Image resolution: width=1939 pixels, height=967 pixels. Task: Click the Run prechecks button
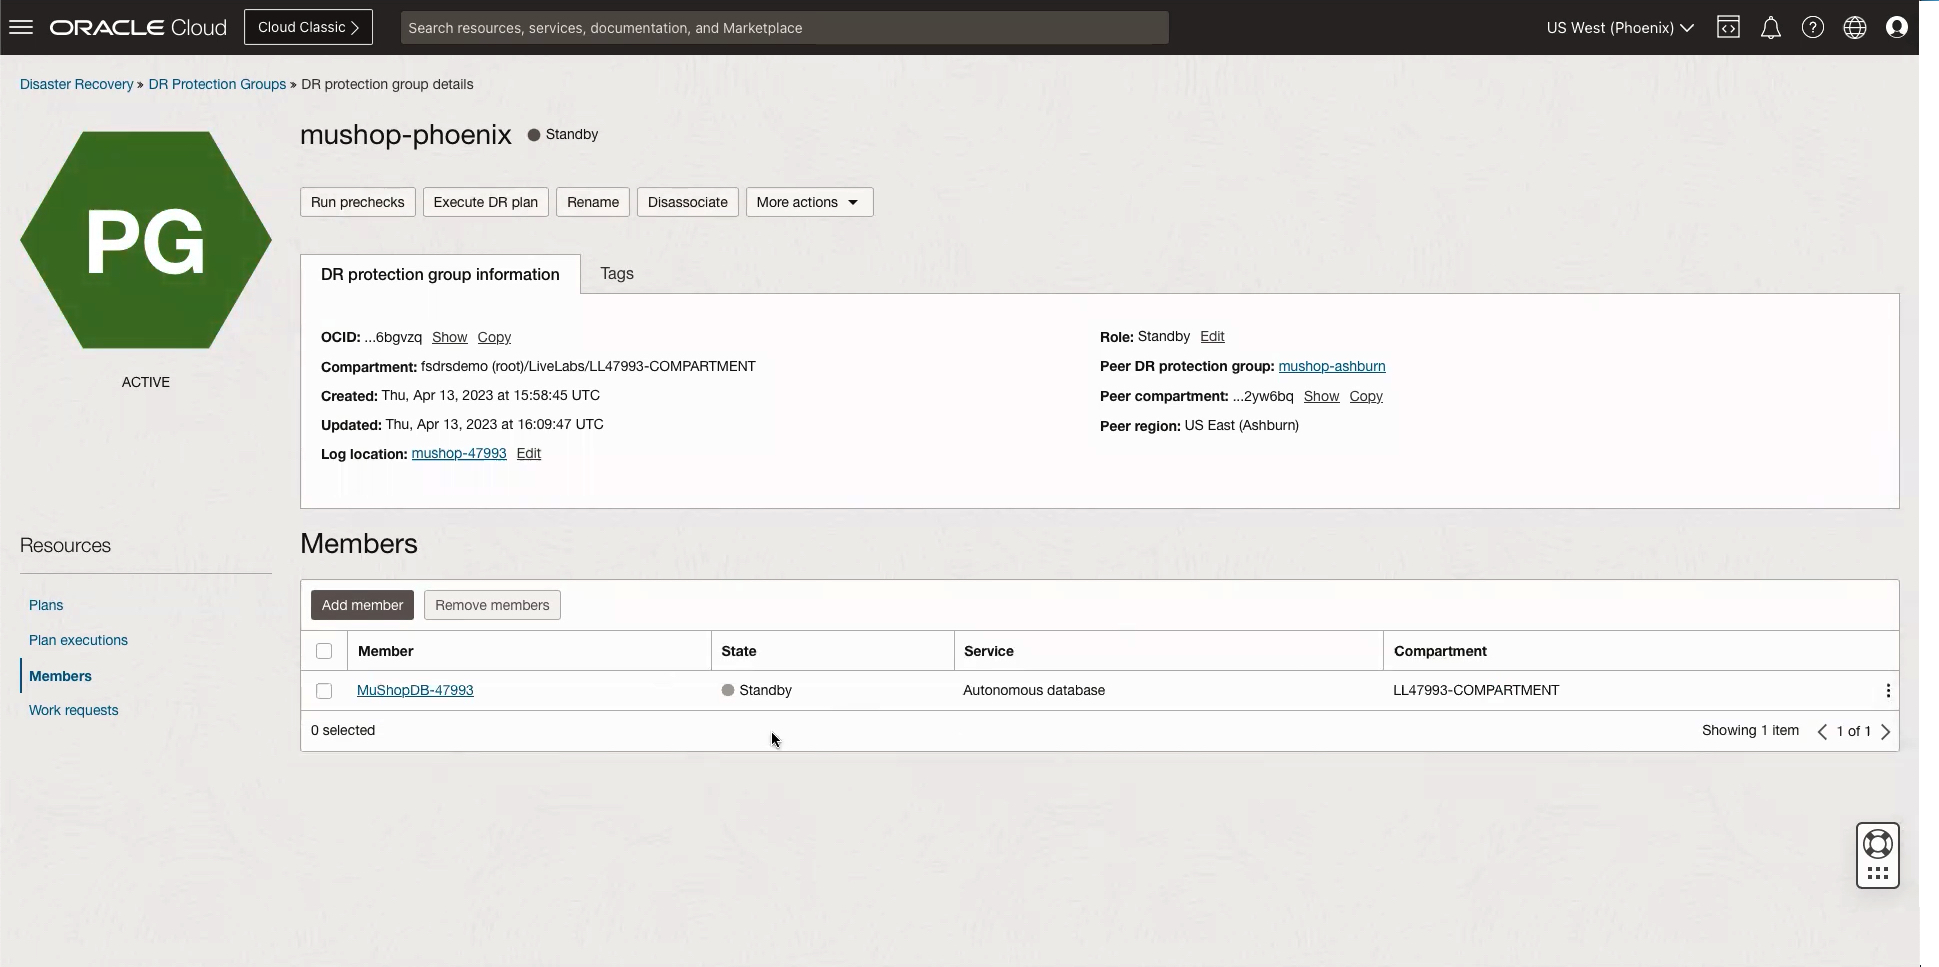[x=357, y=201]
